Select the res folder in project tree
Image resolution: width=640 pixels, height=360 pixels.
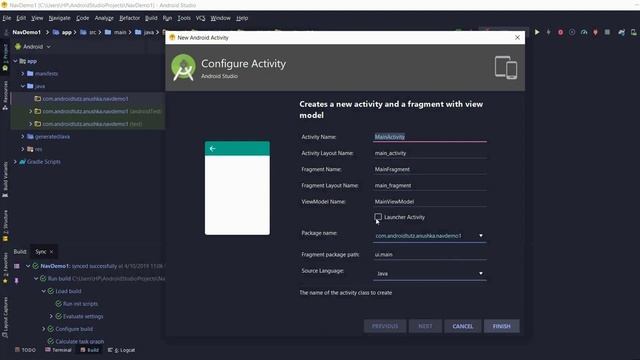point(35,149)
